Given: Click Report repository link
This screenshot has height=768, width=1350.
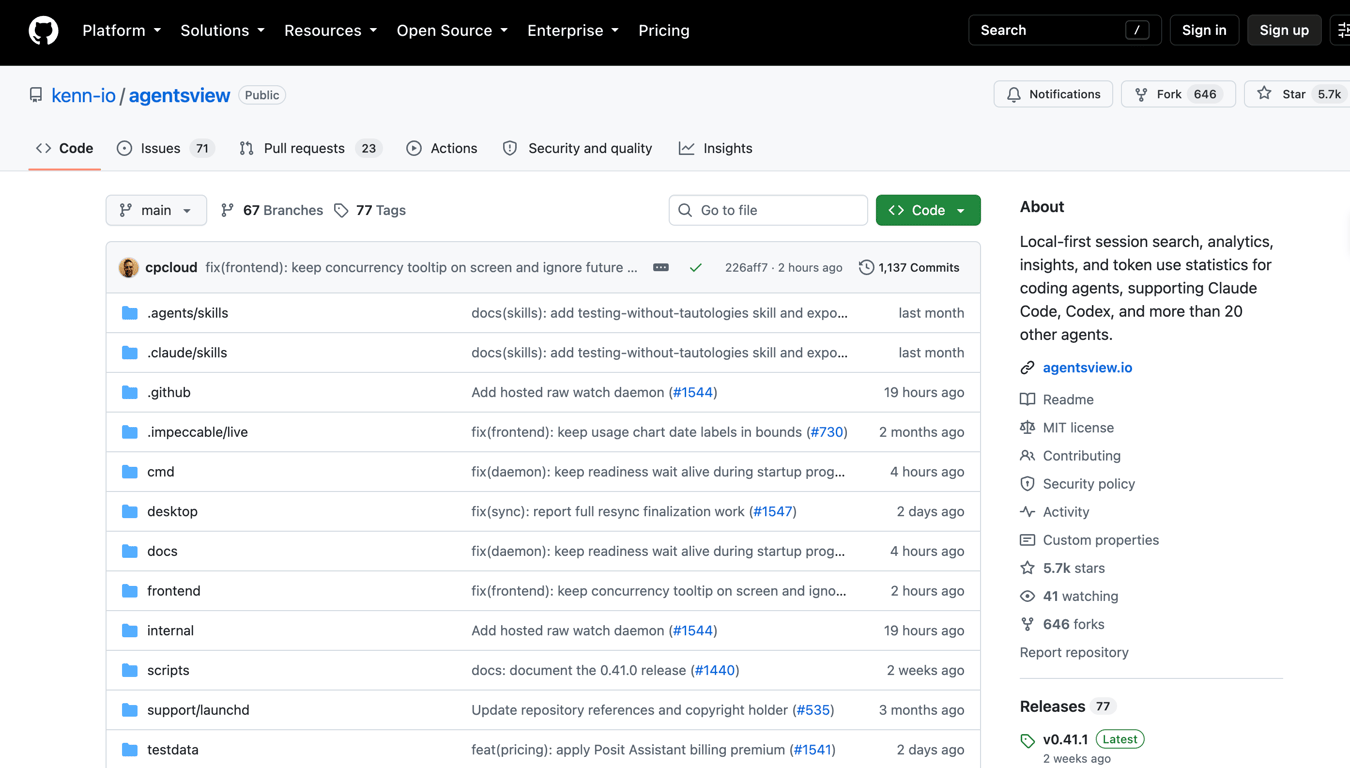Looking at the screenshot, I should click(x=1074, y=652).
